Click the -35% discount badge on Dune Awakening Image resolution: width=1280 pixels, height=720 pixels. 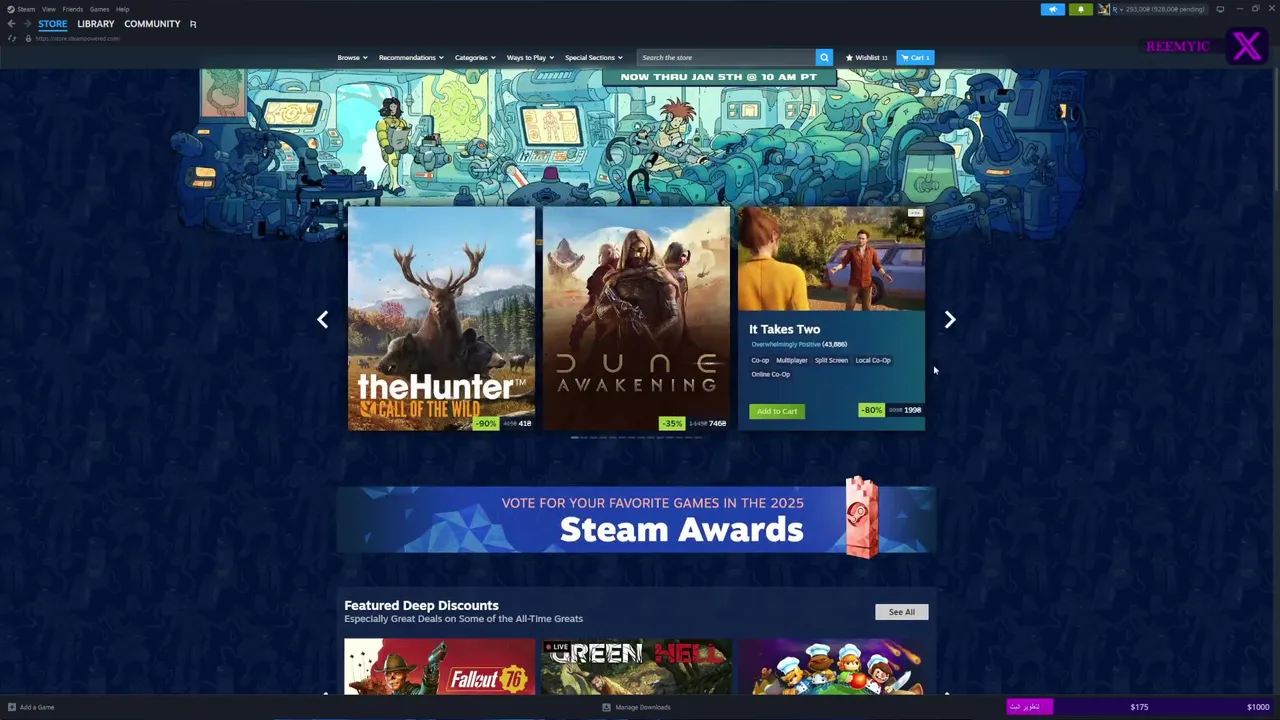(x=672, y=423)
